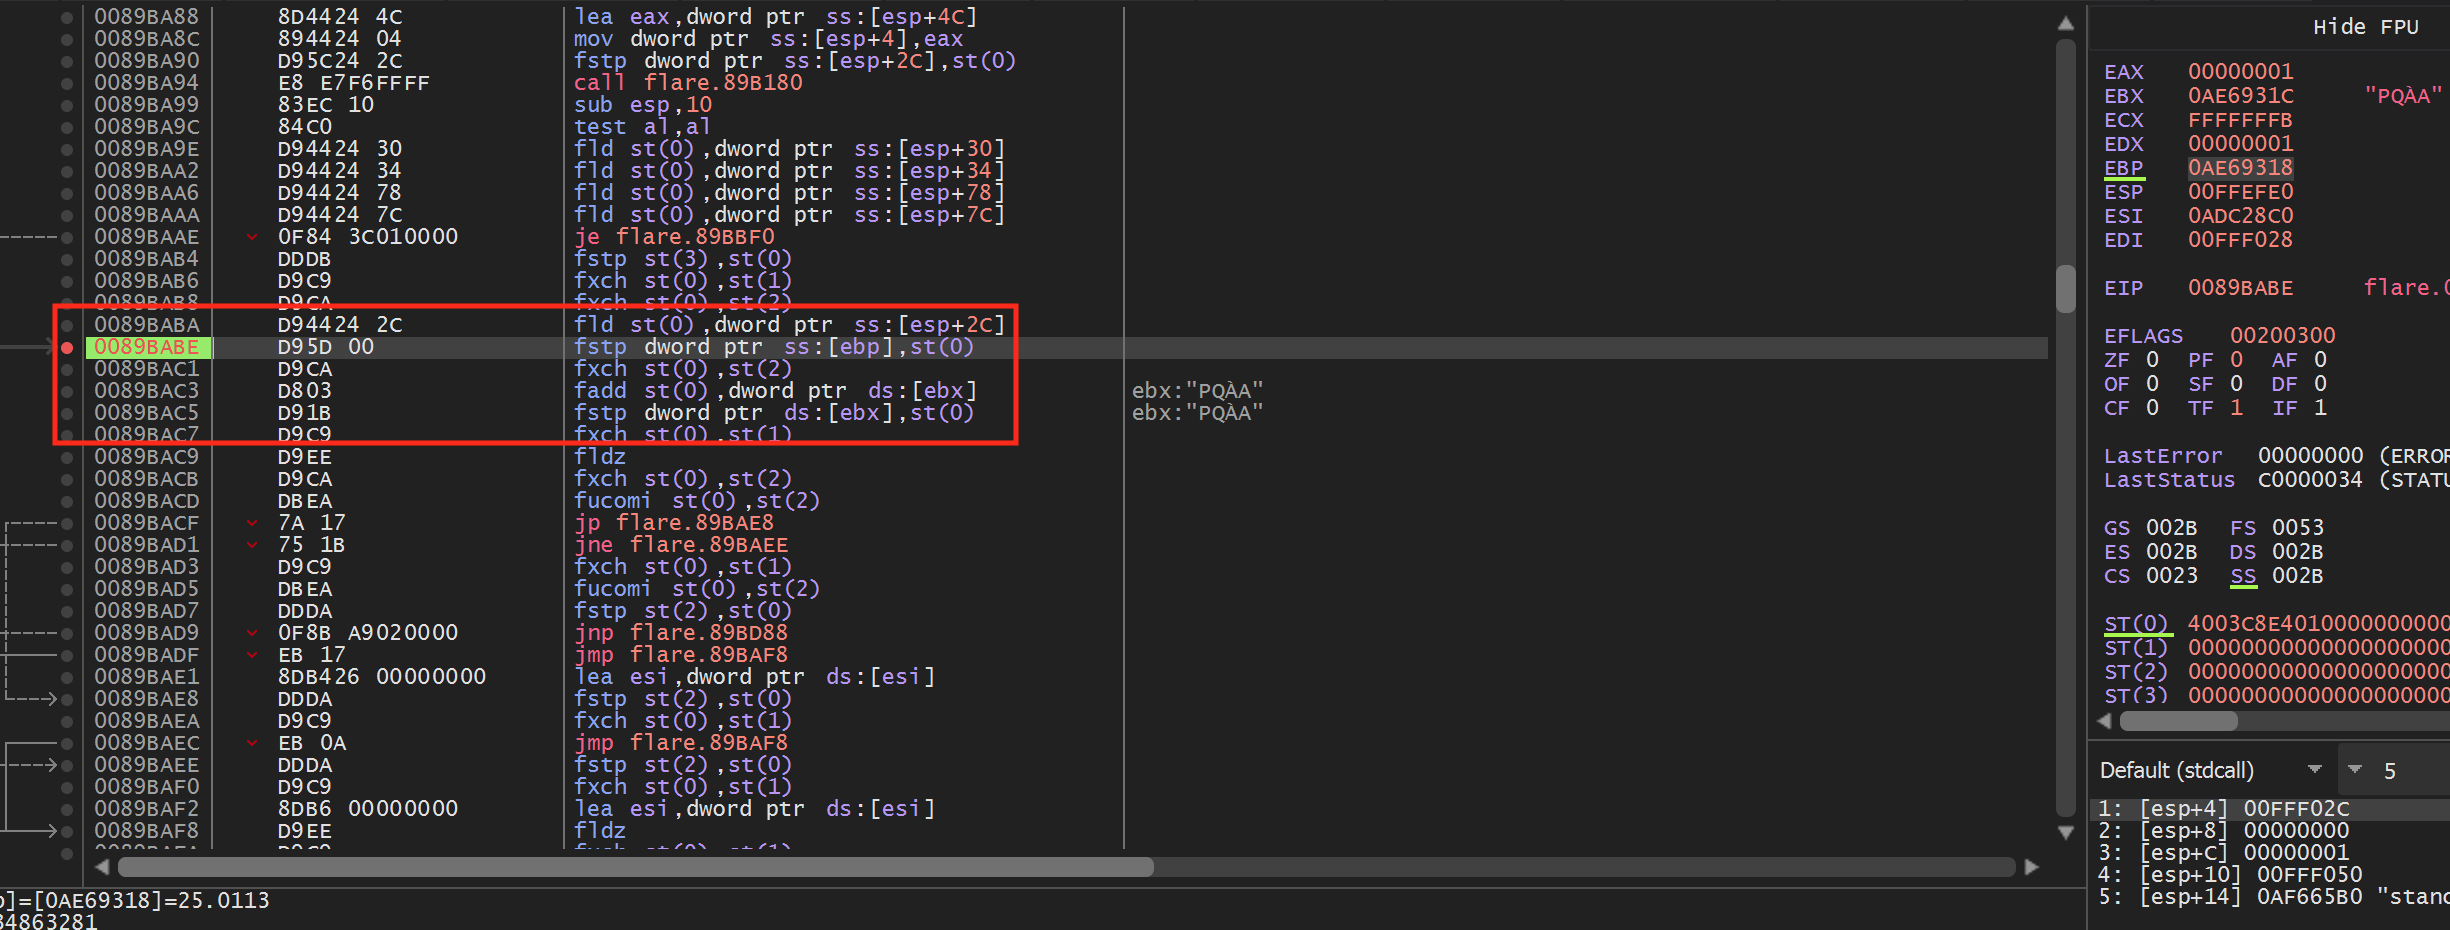Screen dimensions: 2450x930
Task: Click disassembly scrollbar down arrow
Action: pos(2065,832)
